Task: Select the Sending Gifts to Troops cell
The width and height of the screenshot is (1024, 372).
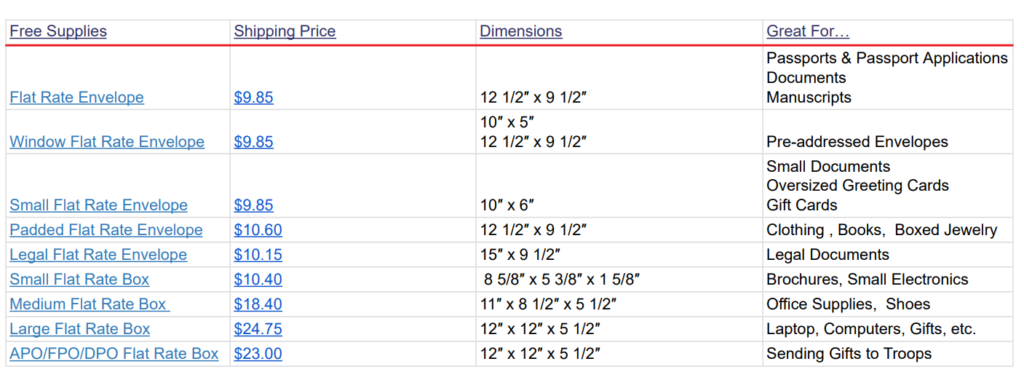Action: point(849,354)
